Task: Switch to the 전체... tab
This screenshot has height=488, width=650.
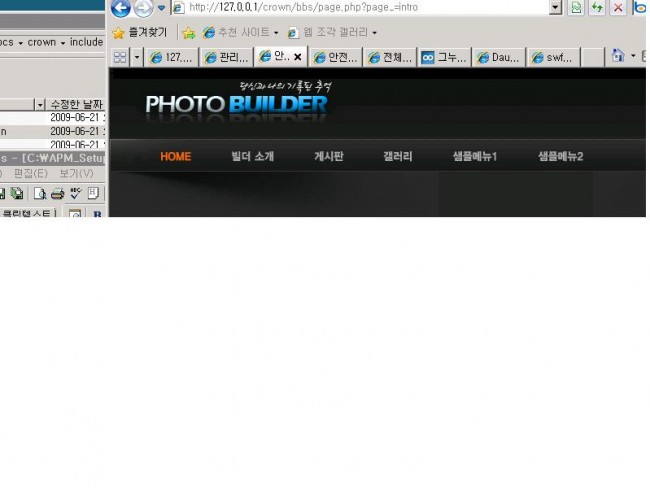Action: point(390,57)
